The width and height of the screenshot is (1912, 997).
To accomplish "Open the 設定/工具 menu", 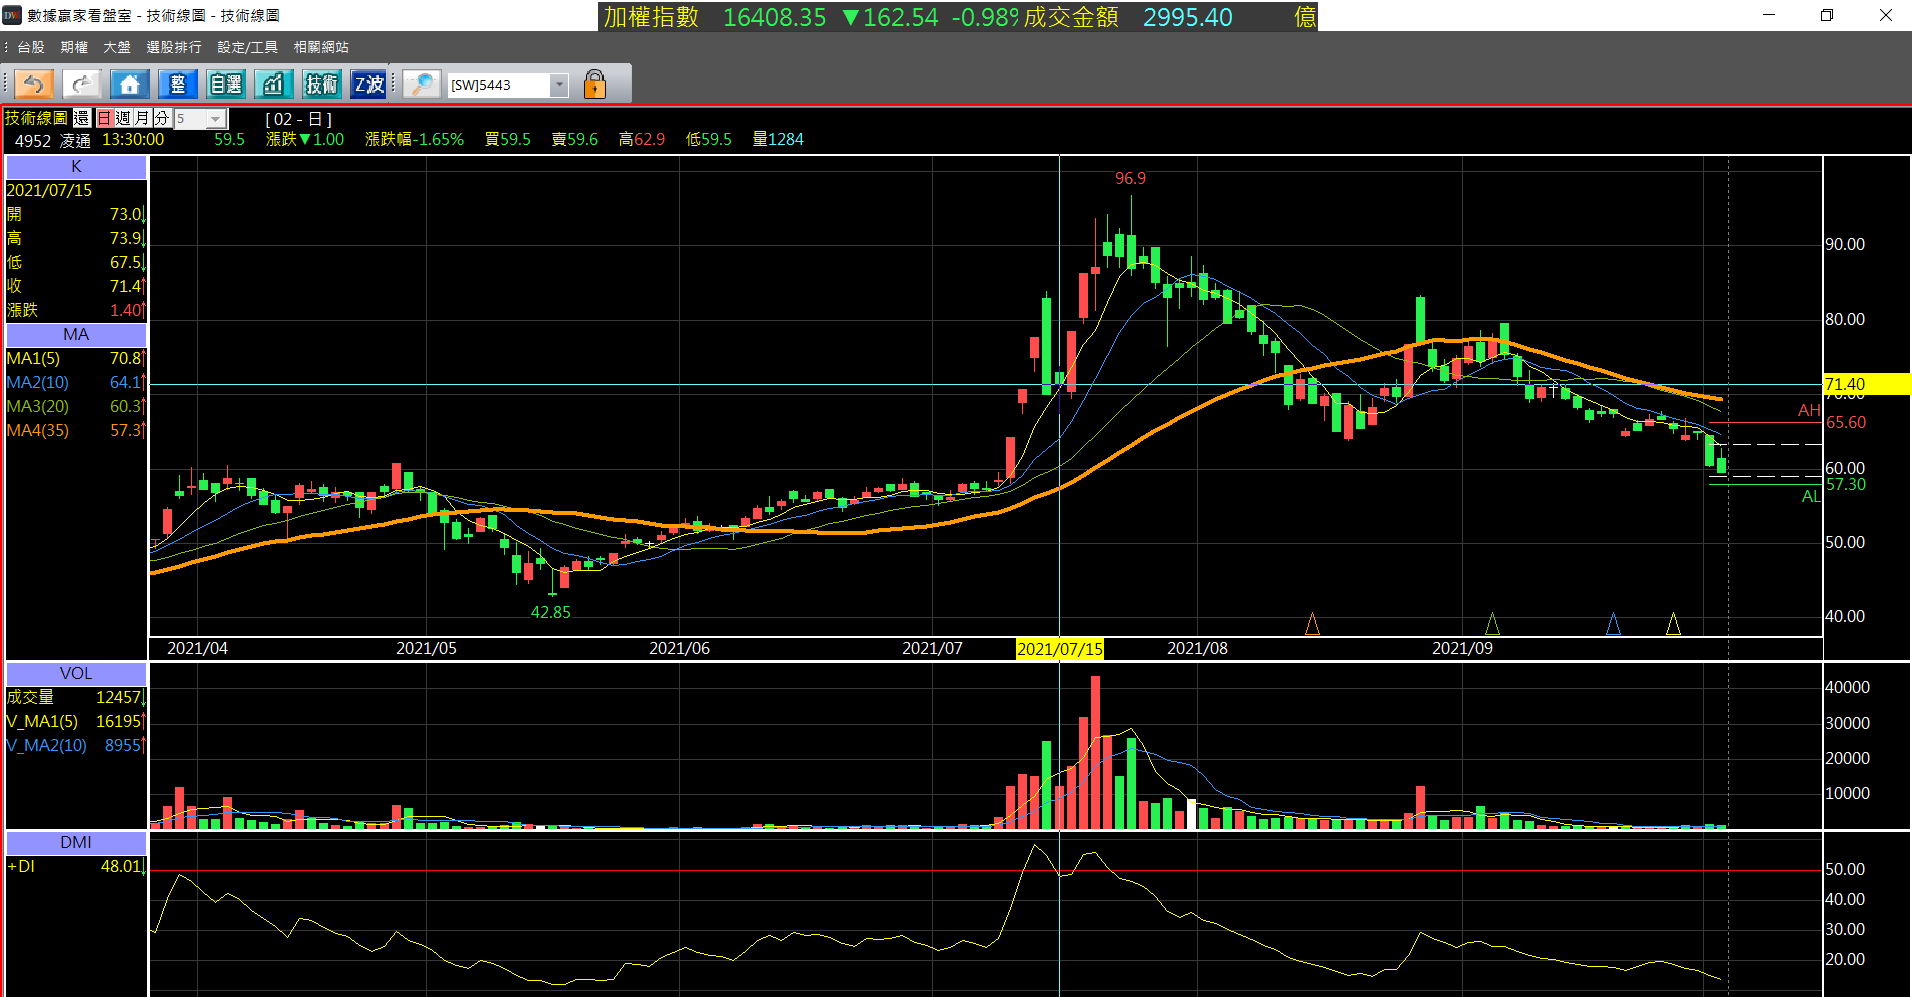I will pos(248,47).
